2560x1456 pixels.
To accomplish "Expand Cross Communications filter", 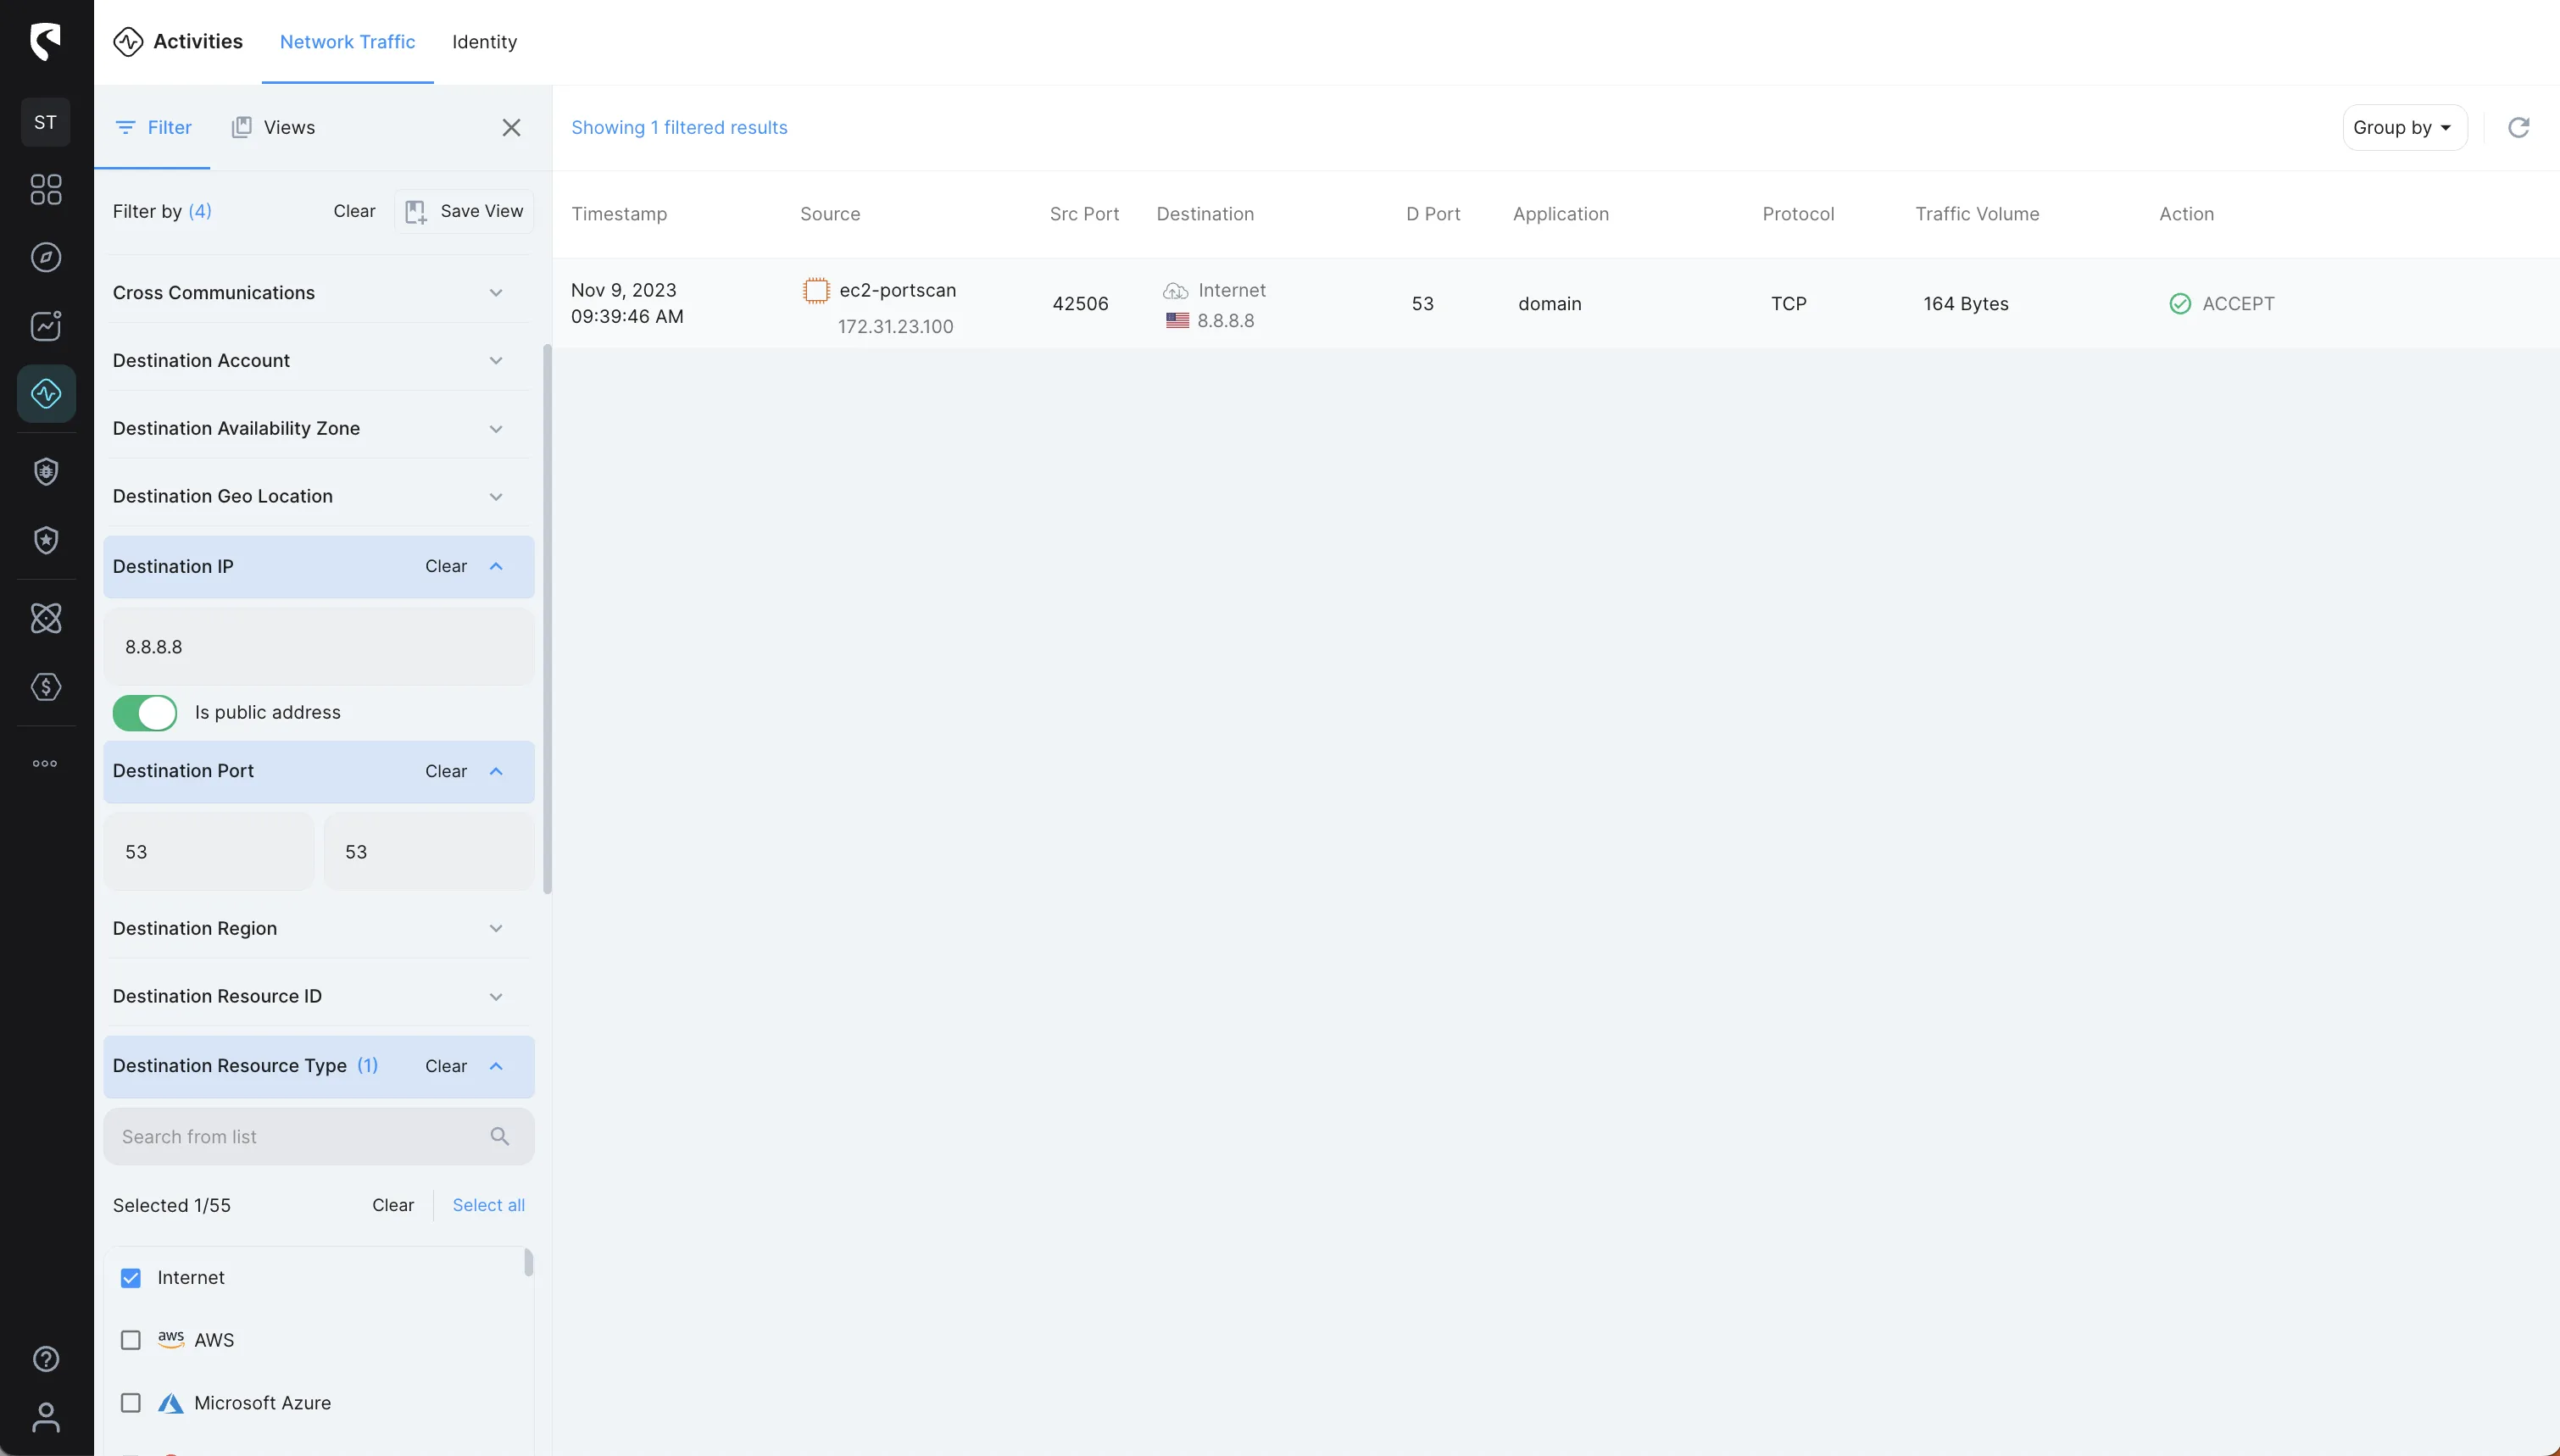I will pyautogui.click(x=496, y=292).
